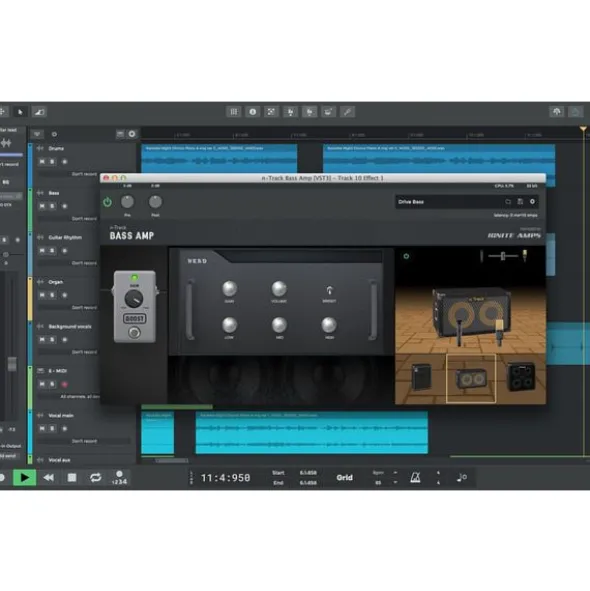
Task: Open the instrument browser icon in top toolbar
Action: coord(290,112)
